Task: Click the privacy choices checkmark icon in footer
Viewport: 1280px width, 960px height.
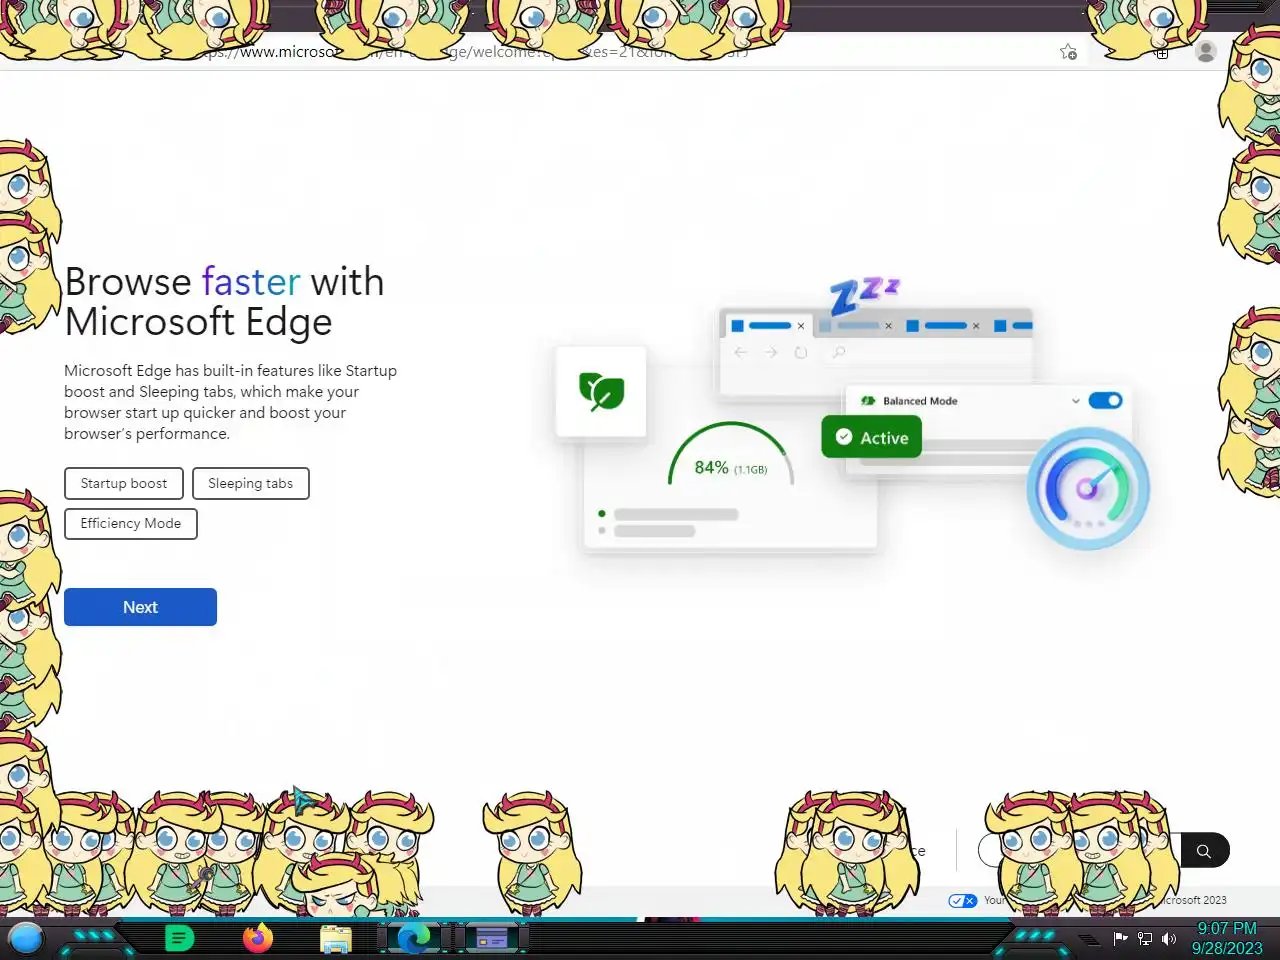Action: point(962,901)
